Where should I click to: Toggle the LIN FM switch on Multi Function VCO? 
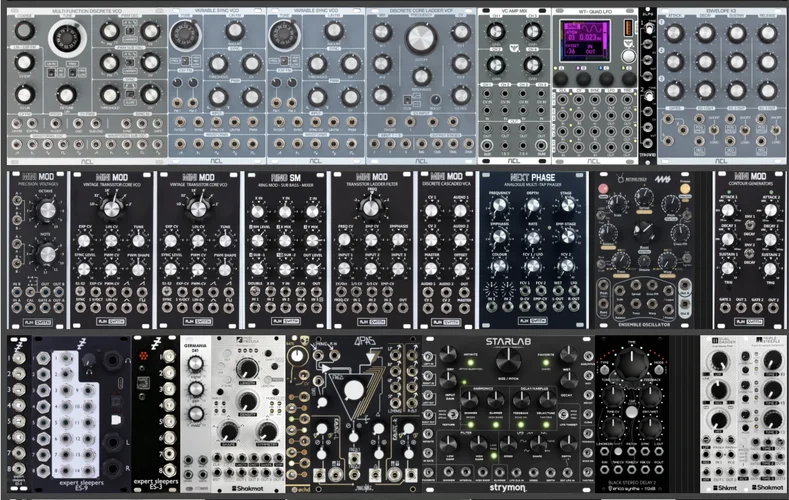click(x=51, y=73)
